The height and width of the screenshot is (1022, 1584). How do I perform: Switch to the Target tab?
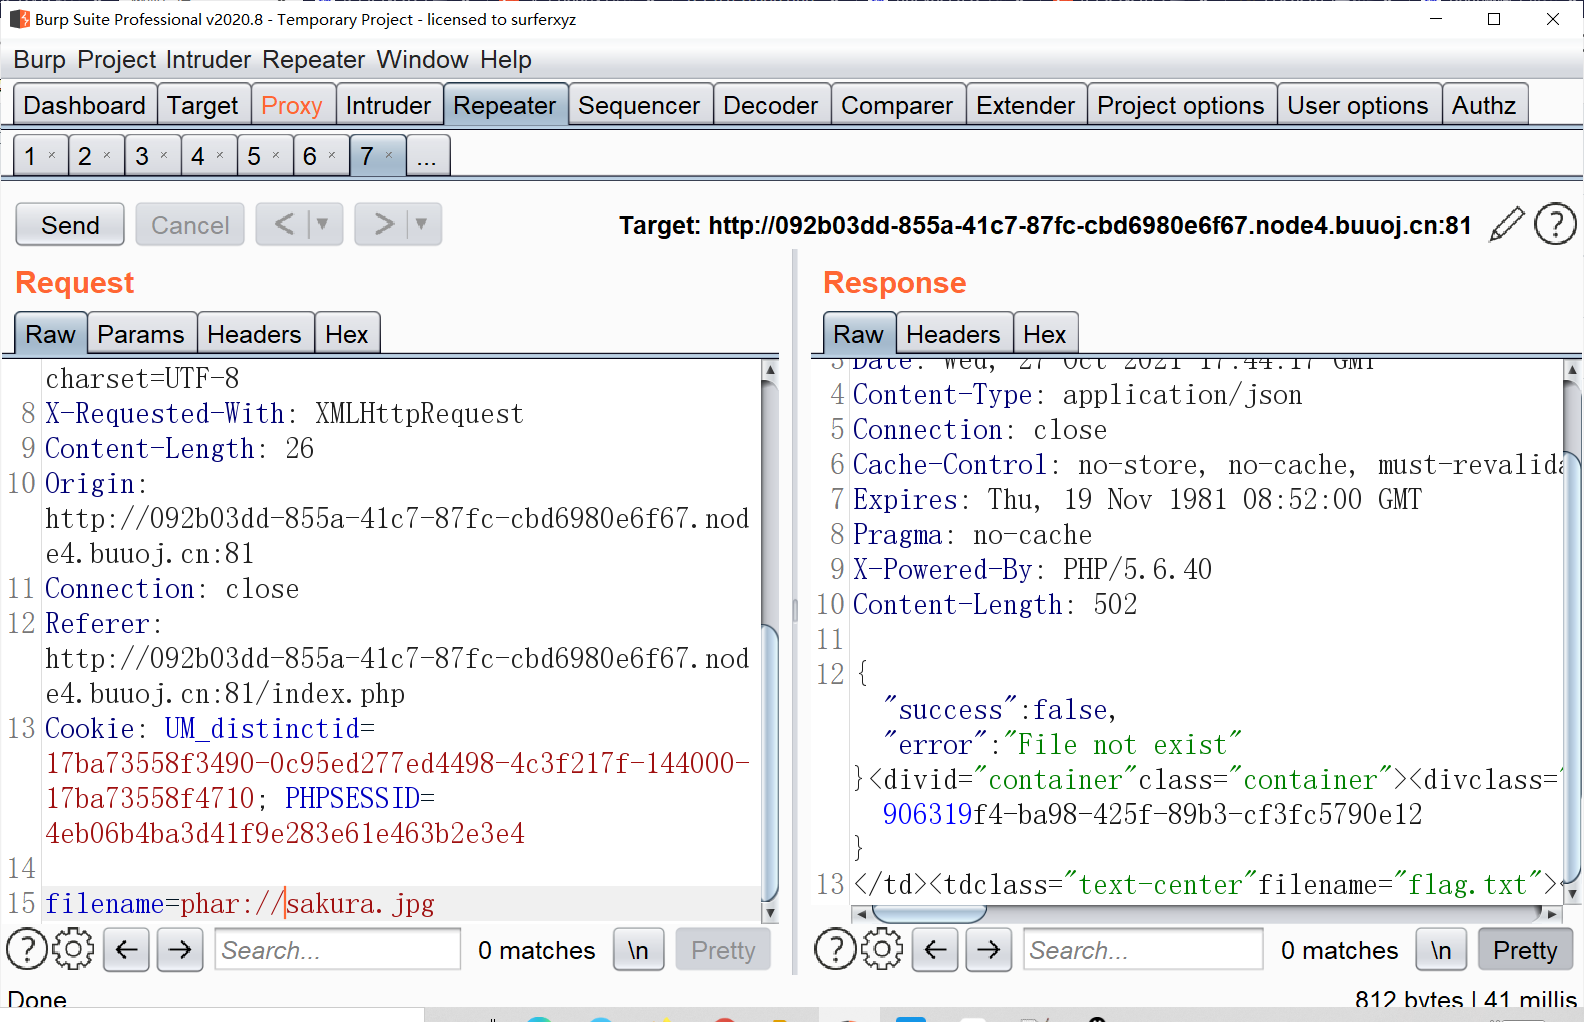coord(202,105)
